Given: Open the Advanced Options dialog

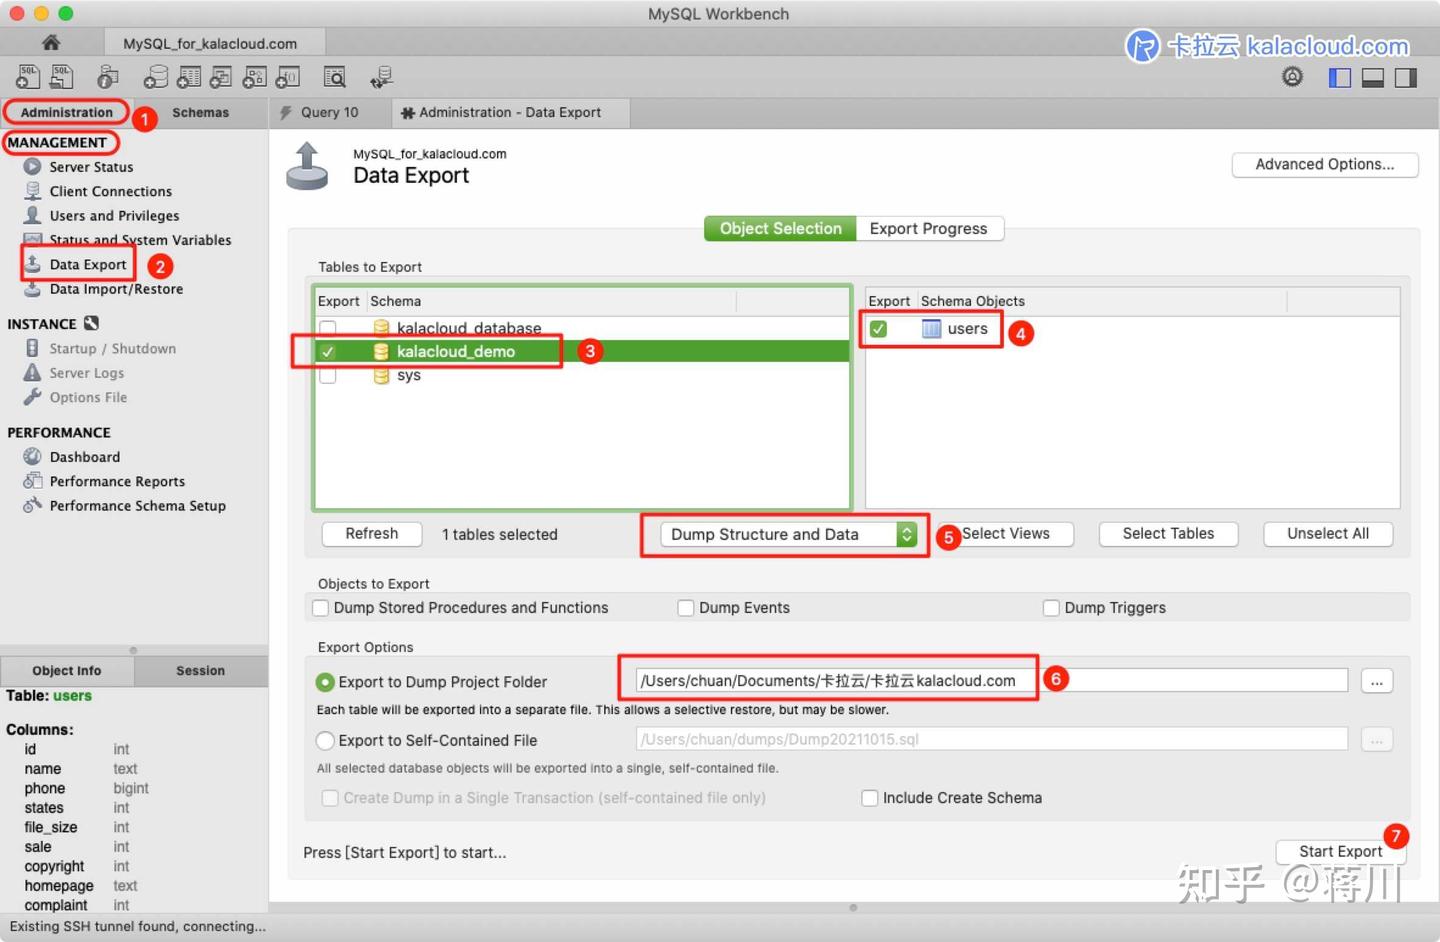Looking at the screenshot, I should pyautogui.click(x=1324, y=164).
